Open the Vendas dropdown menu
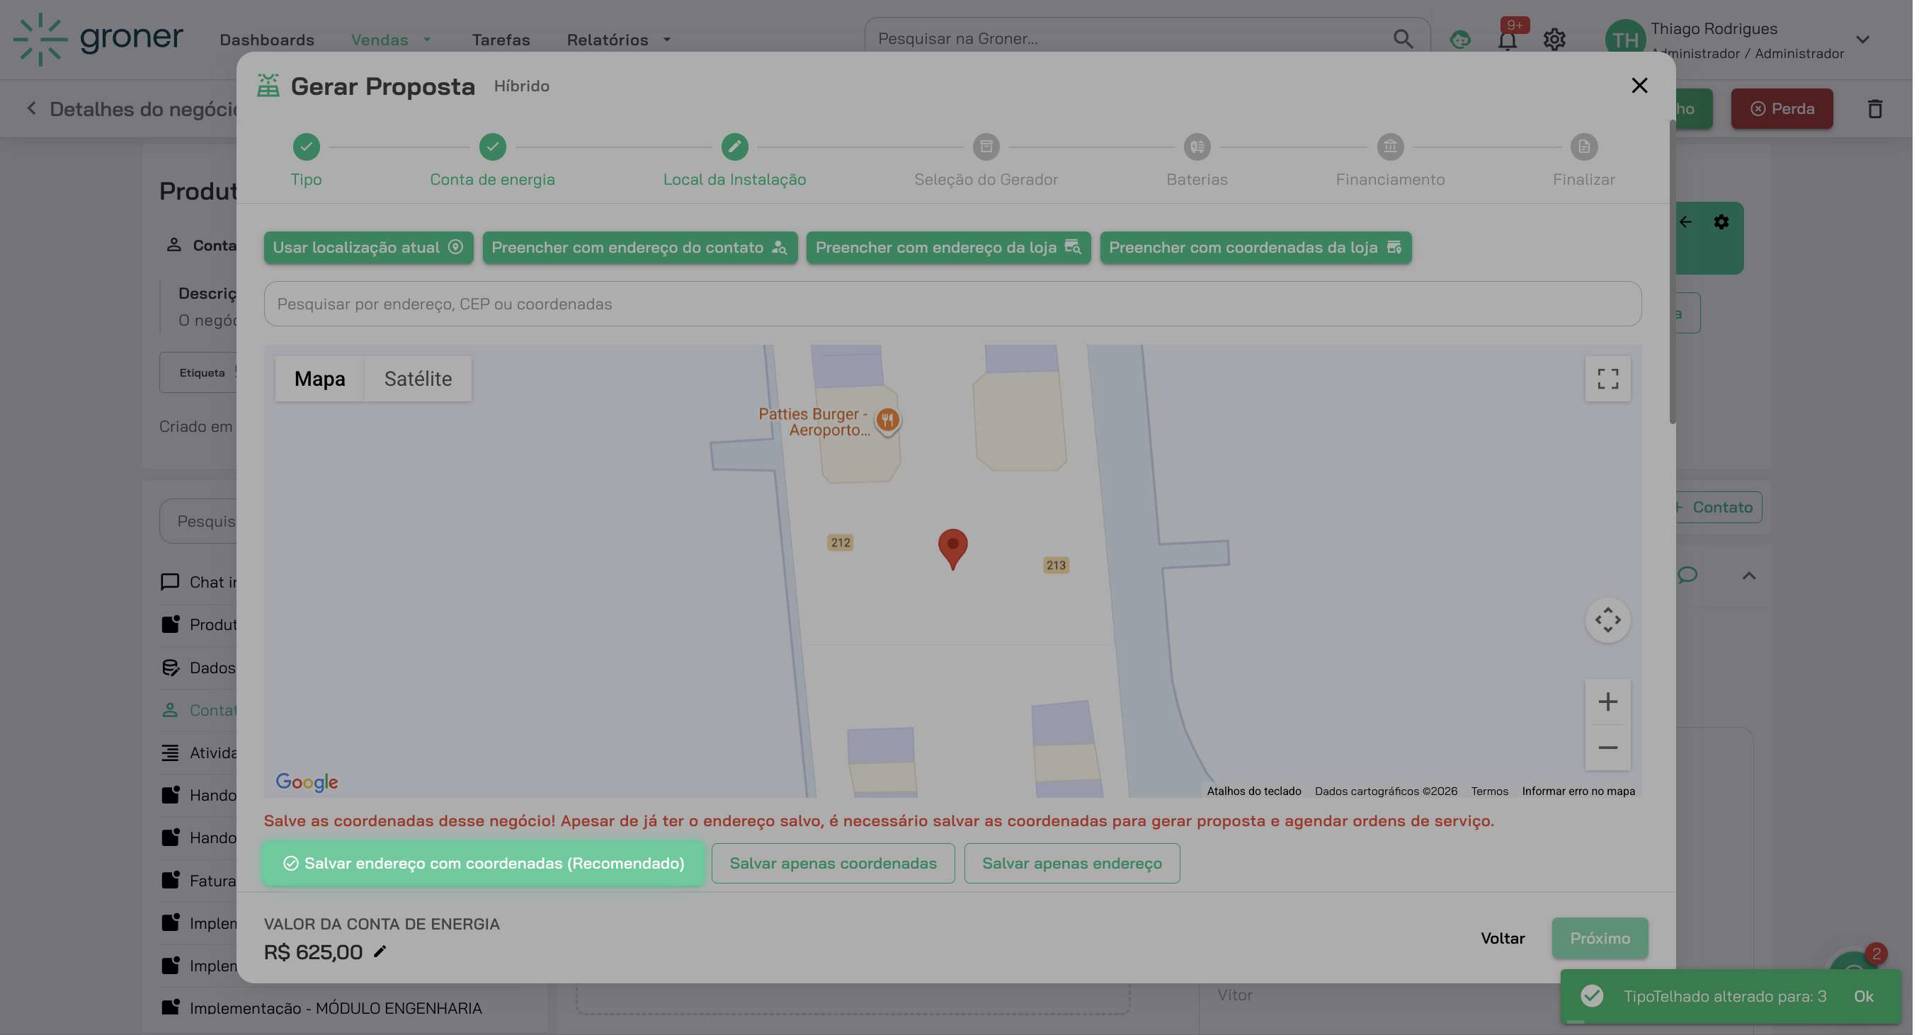This screenshot has height=1035, width=1919. (x=390, y=39)
